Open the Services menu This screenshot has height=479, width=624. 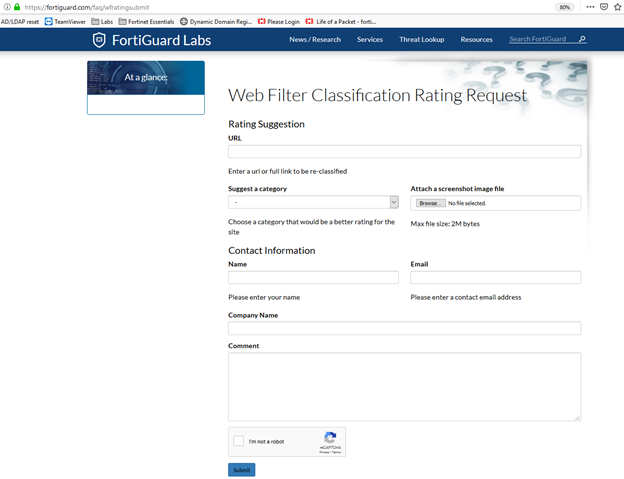click(x=370, y=39)
